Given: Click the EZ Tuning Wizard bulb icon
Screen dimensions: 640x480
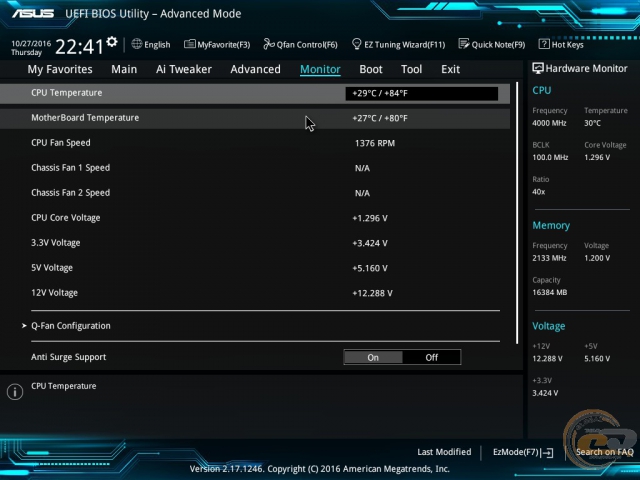Looking at the screenshot, I should coord(356,44).
